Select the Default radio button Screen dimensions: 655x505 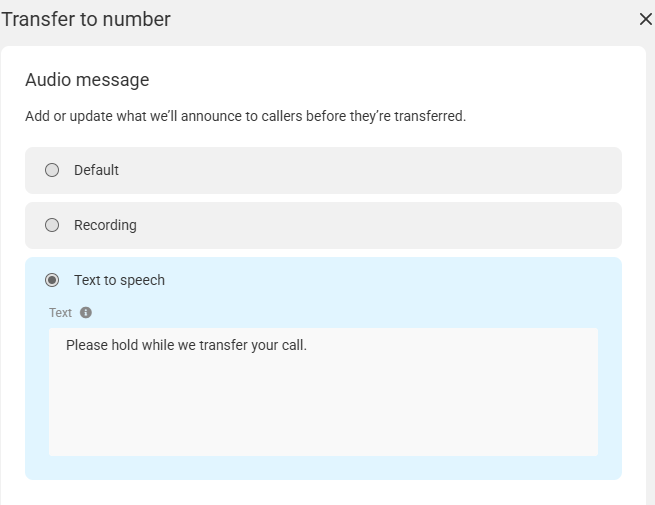pos(52,170)
